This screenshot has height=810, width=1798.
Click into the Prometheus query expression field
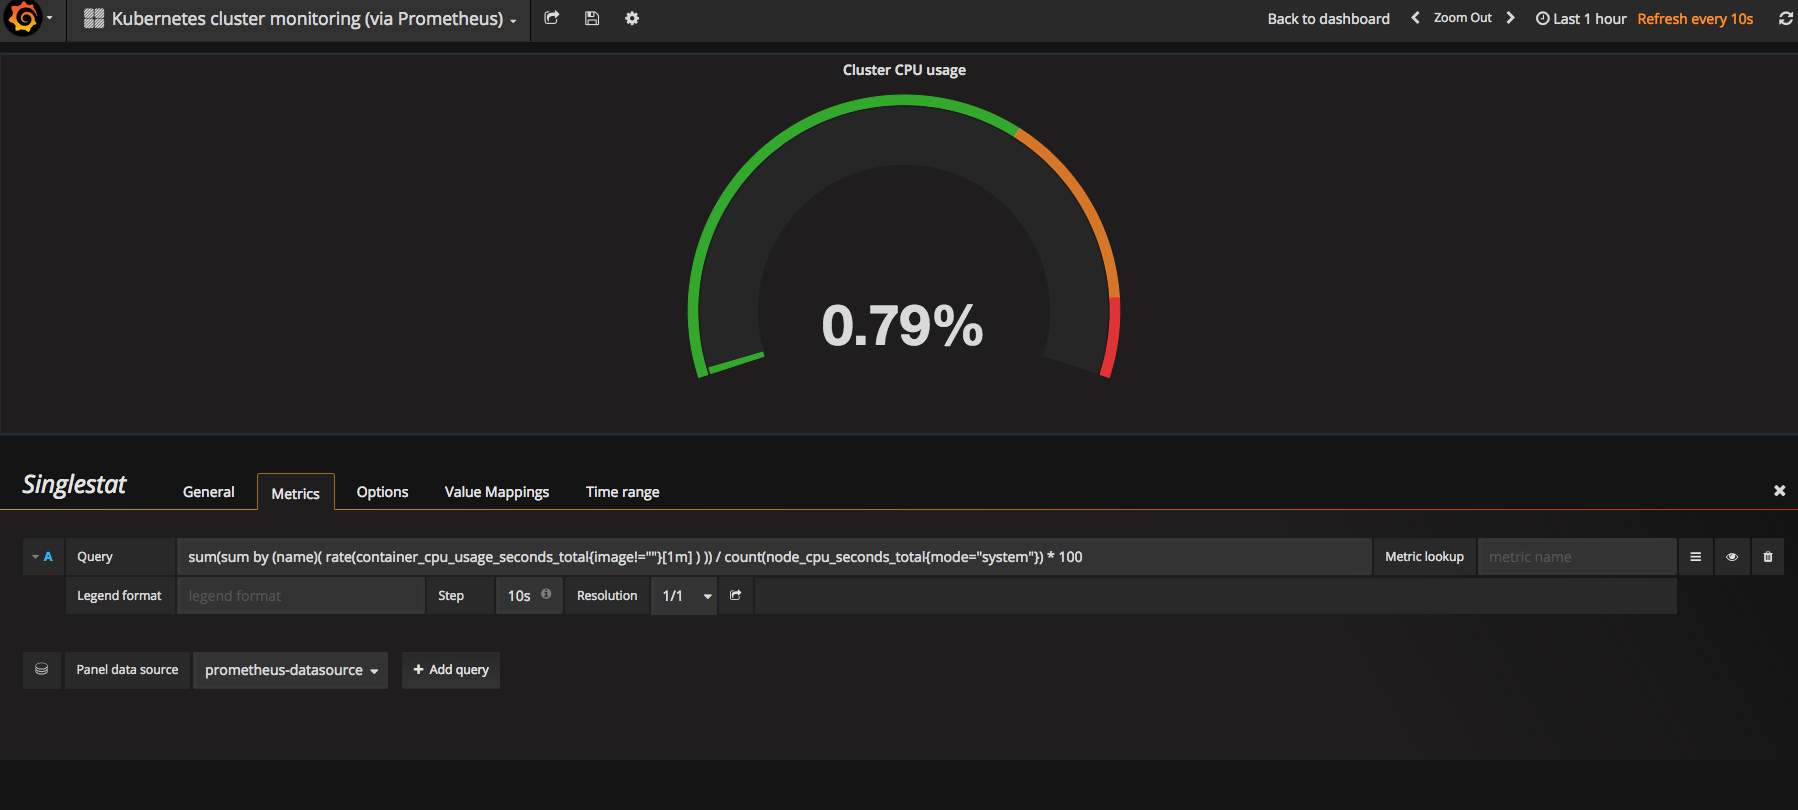point(774,557)
